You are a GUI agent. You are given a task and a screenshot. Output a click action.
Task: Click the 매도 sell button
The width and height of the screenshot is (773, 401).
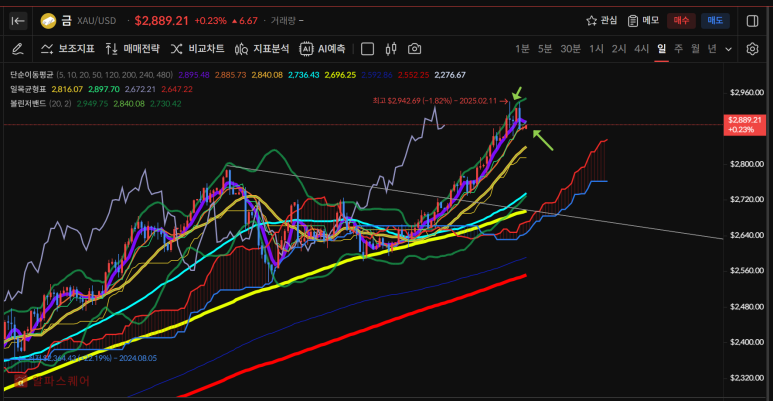pyautogui.click(x=715, y=21)
